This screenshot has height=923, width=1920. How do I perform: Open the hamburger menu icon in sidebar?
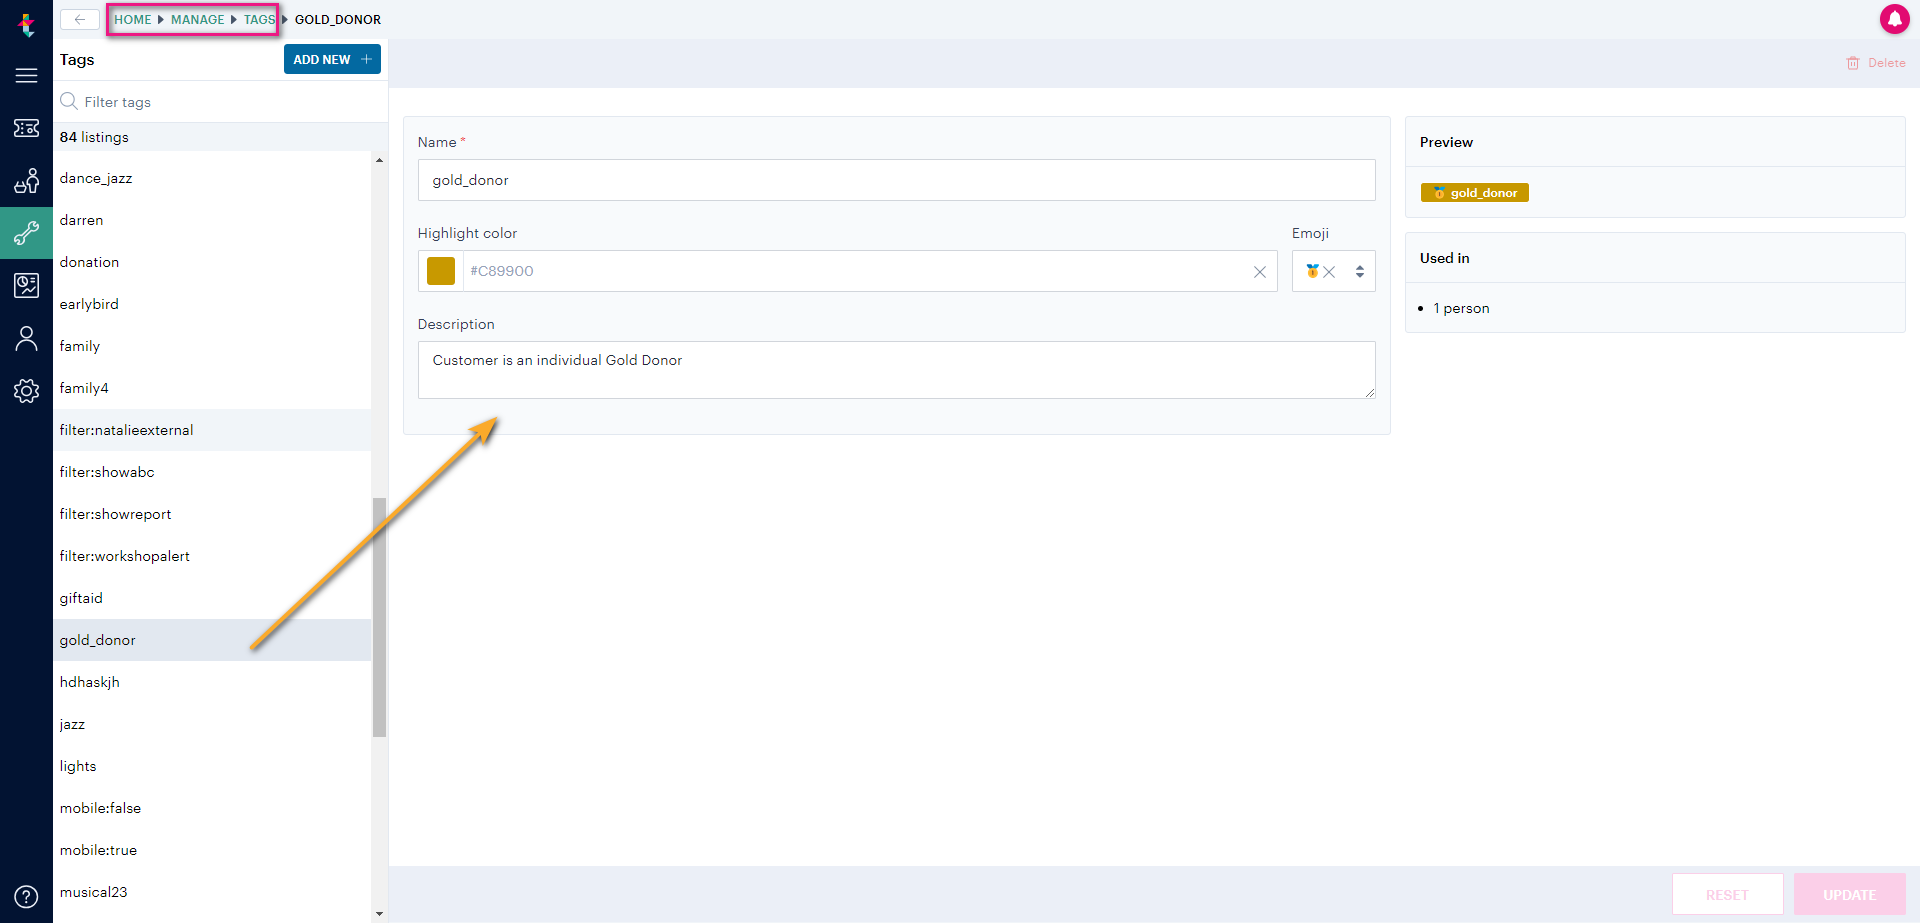pyautogui.click(x=26, y=76)
